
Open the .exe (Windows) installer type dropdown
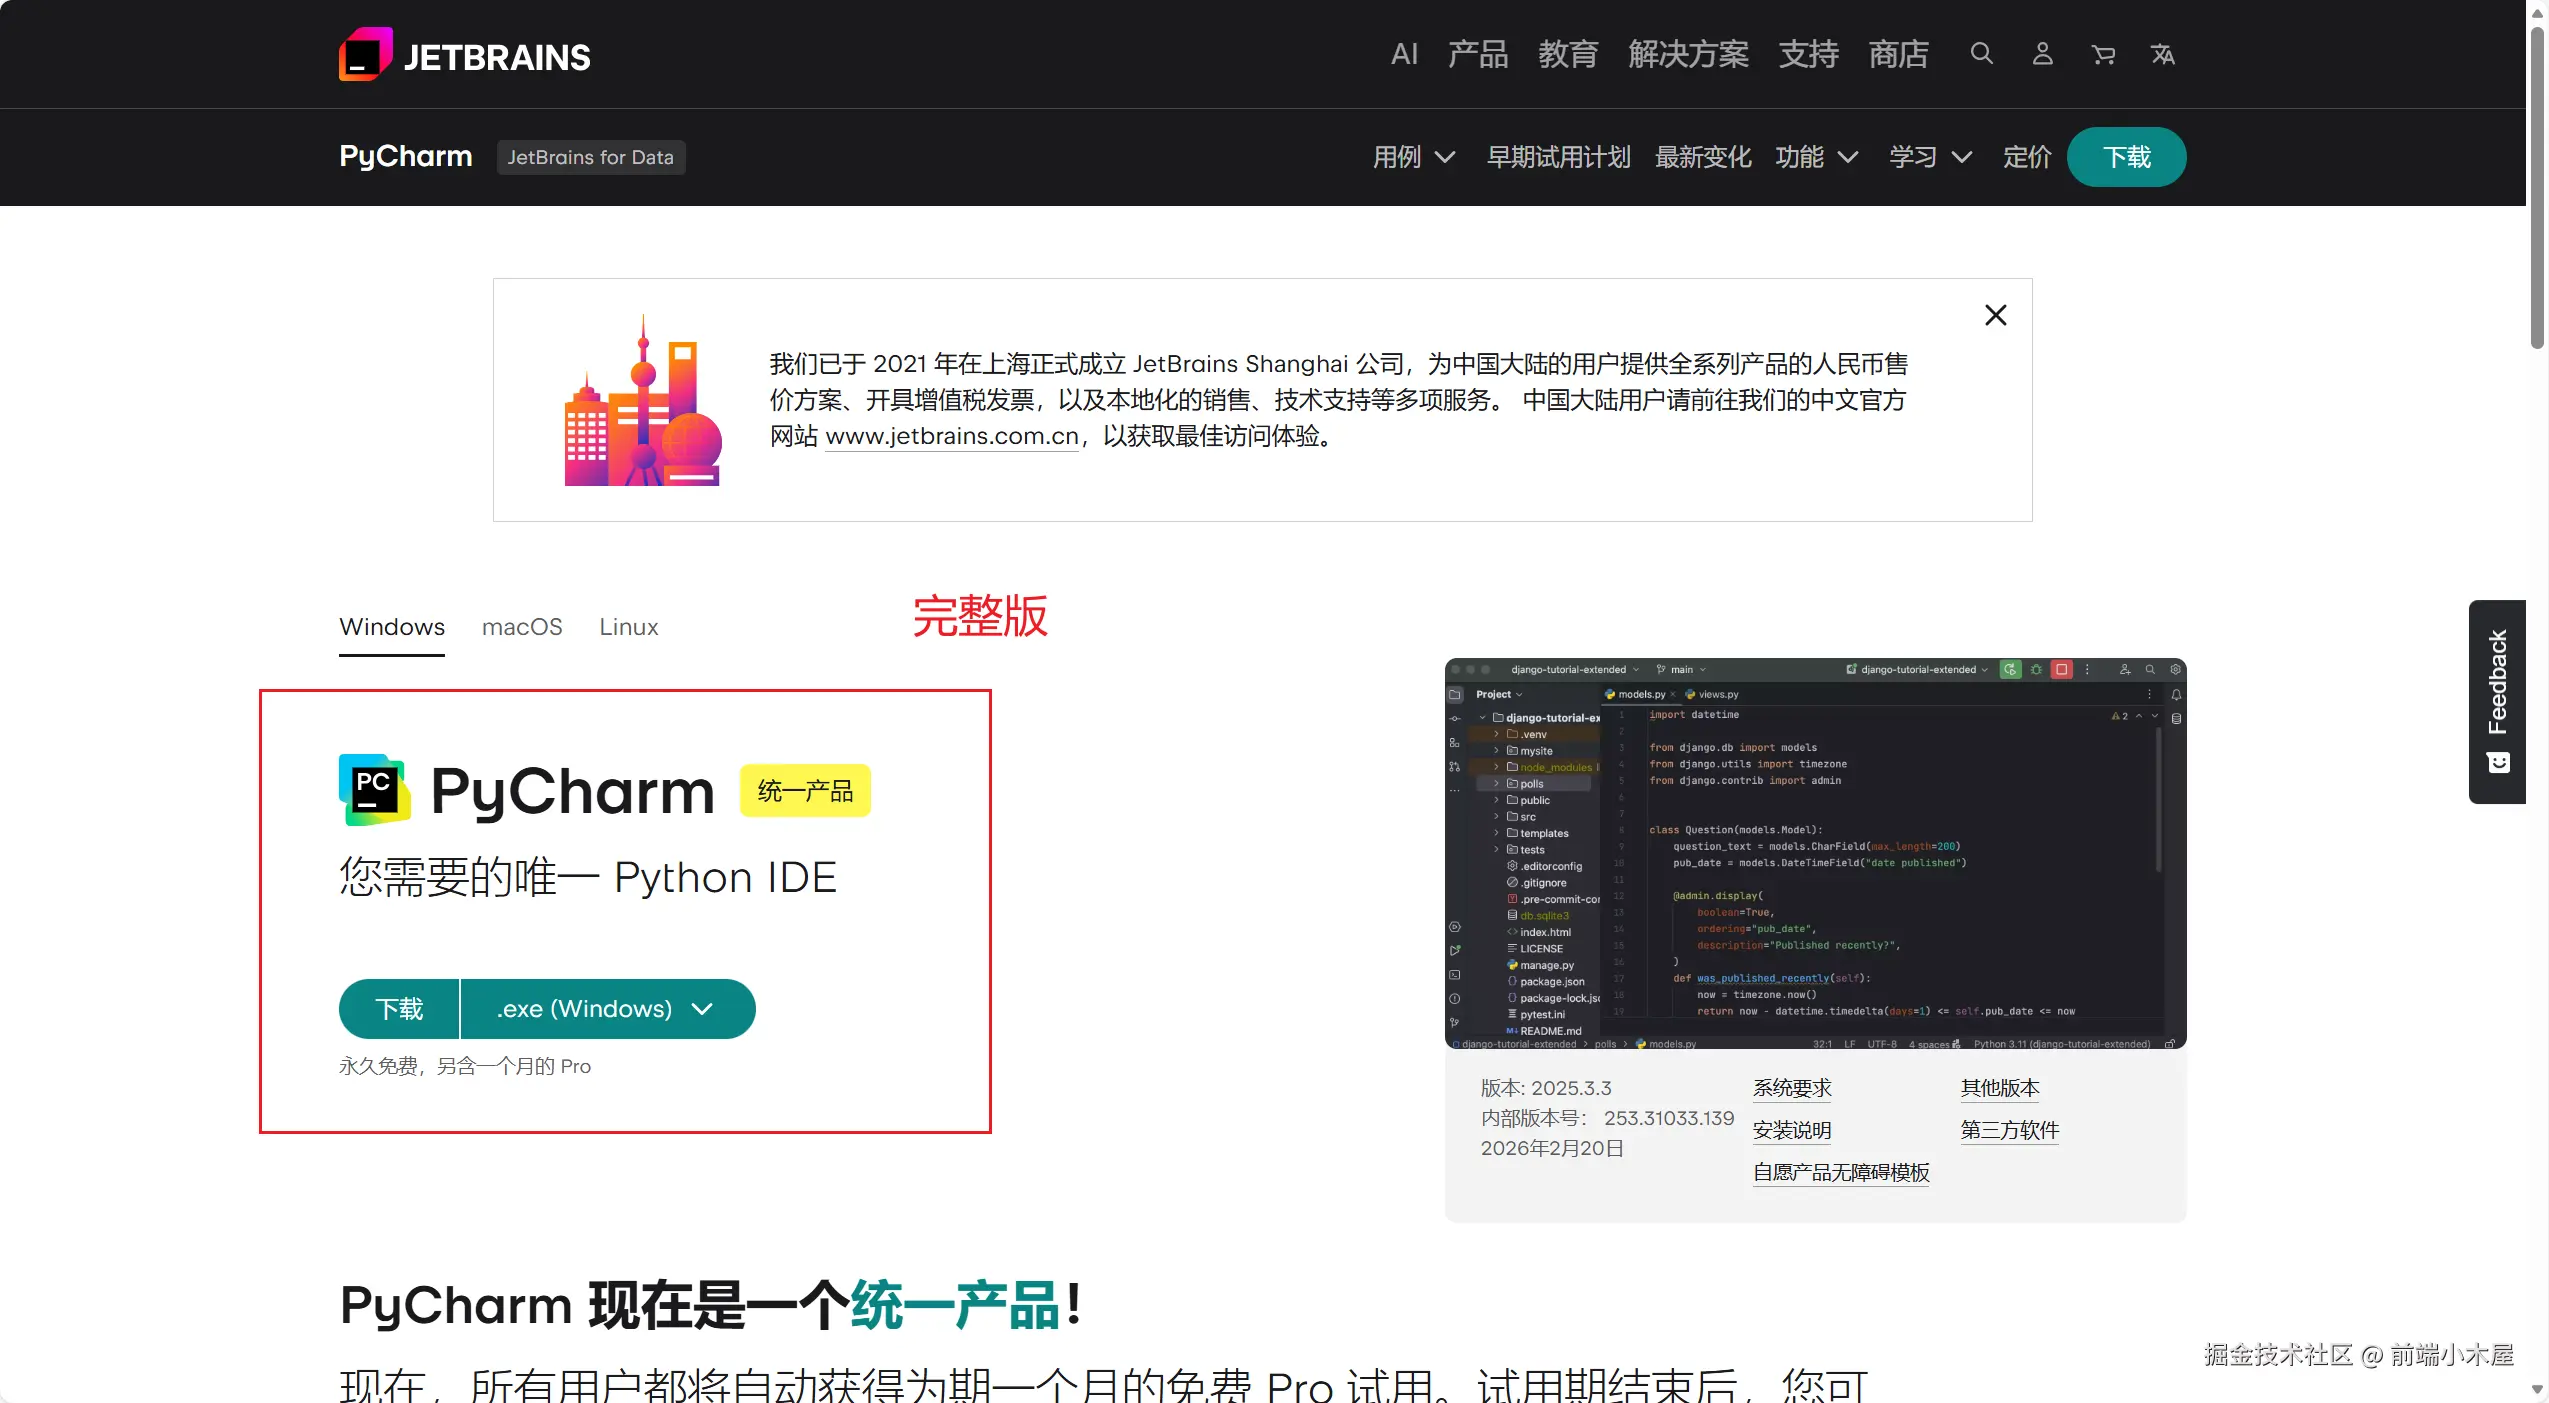pyautogui.click(x=606, y=1009)
